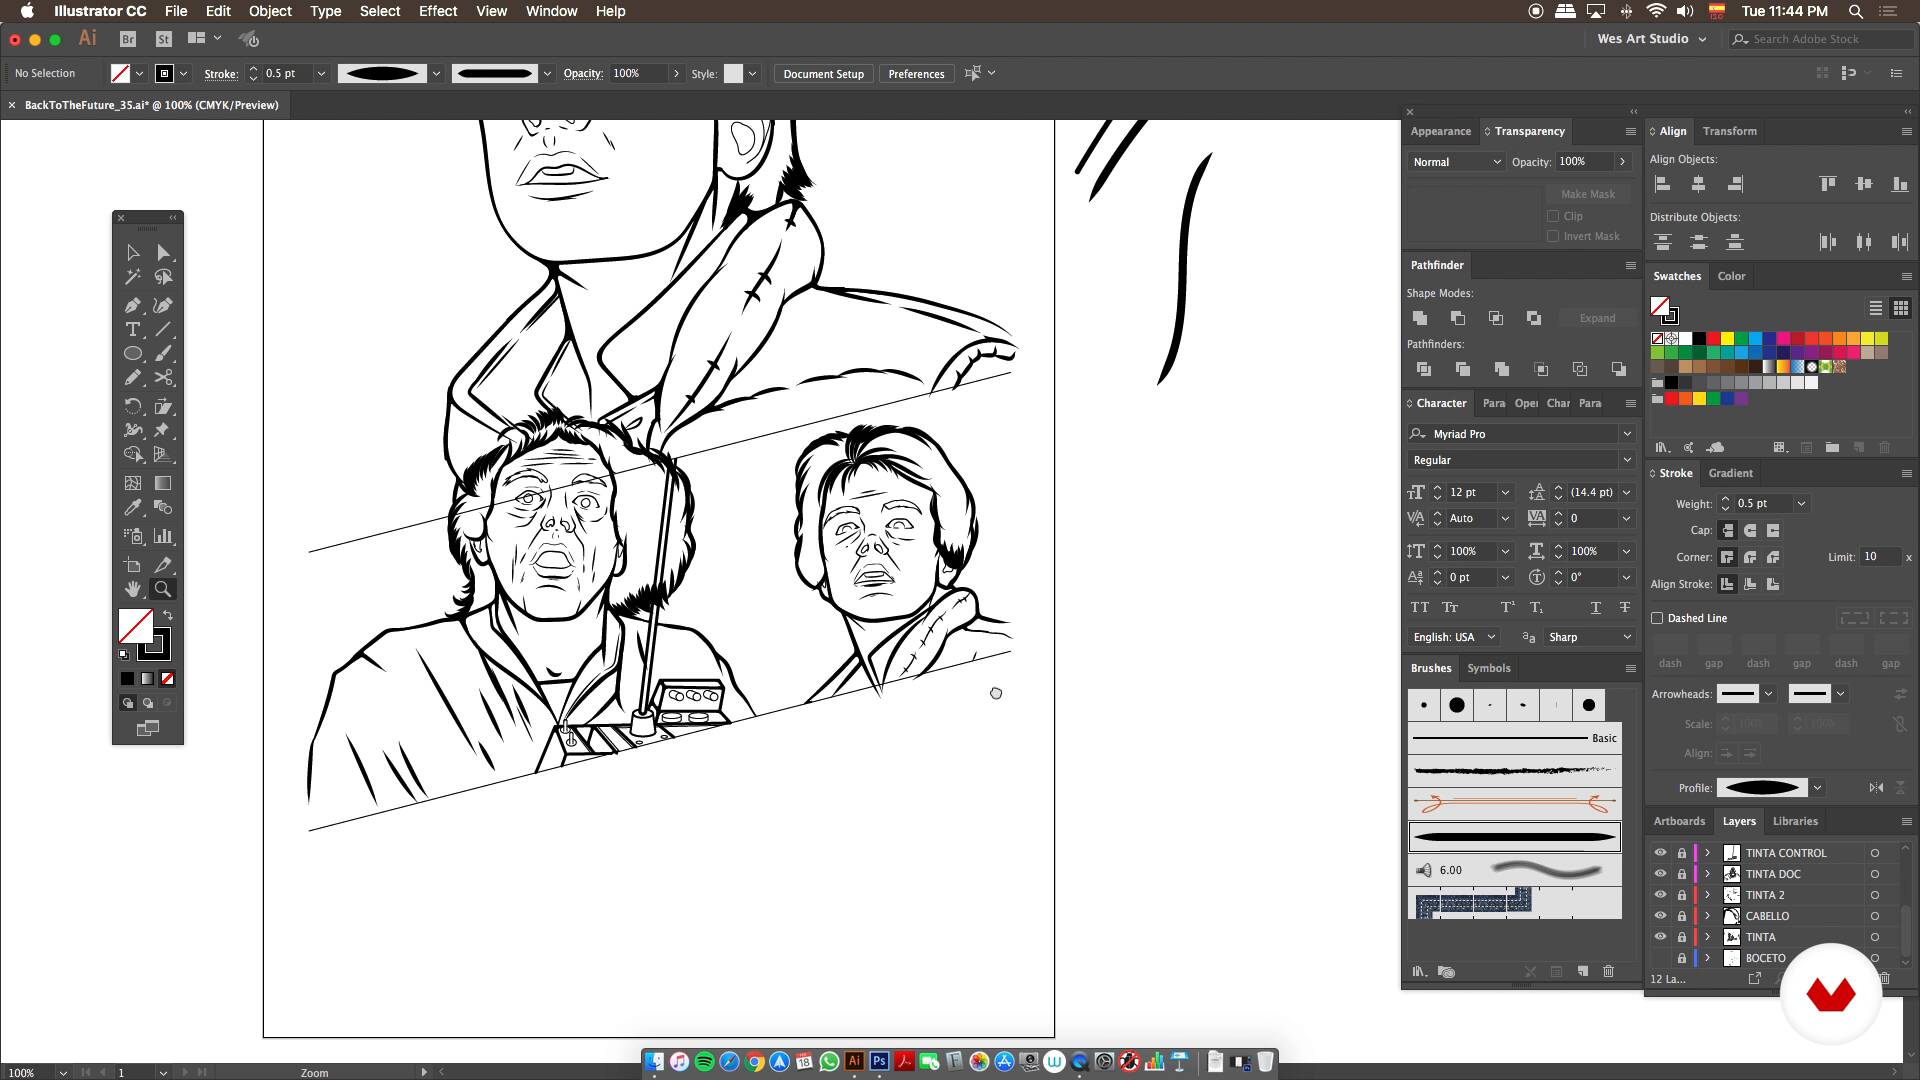Click the Preferences button
Viewport: 1920px width, 1080px height.
916,74
